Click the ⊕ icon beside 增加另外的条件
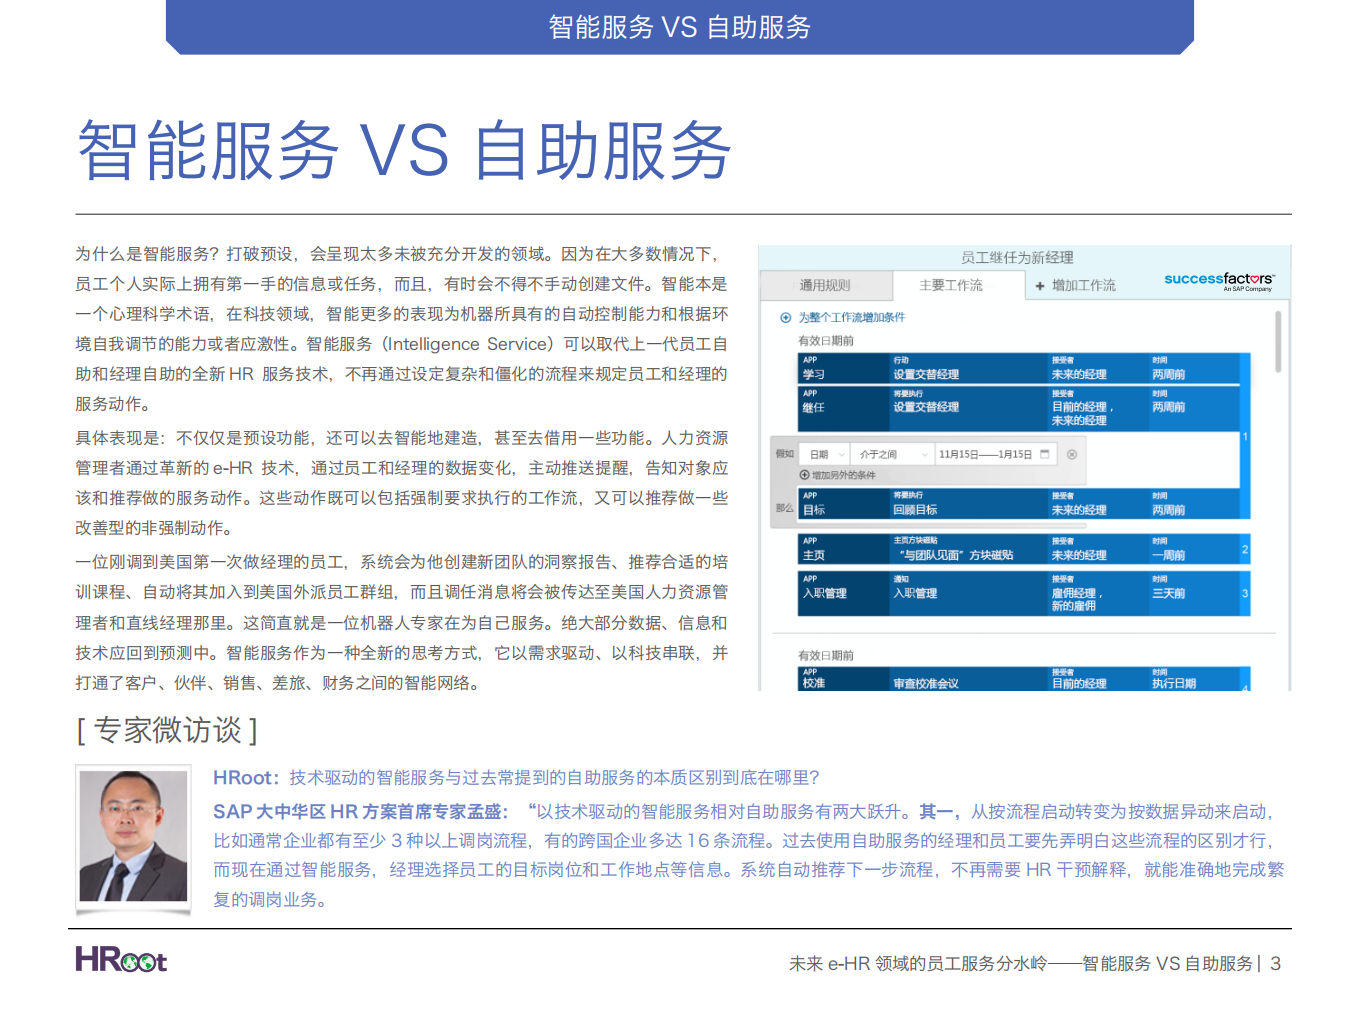This screenshot has height=1020, width=1360. 803,475
